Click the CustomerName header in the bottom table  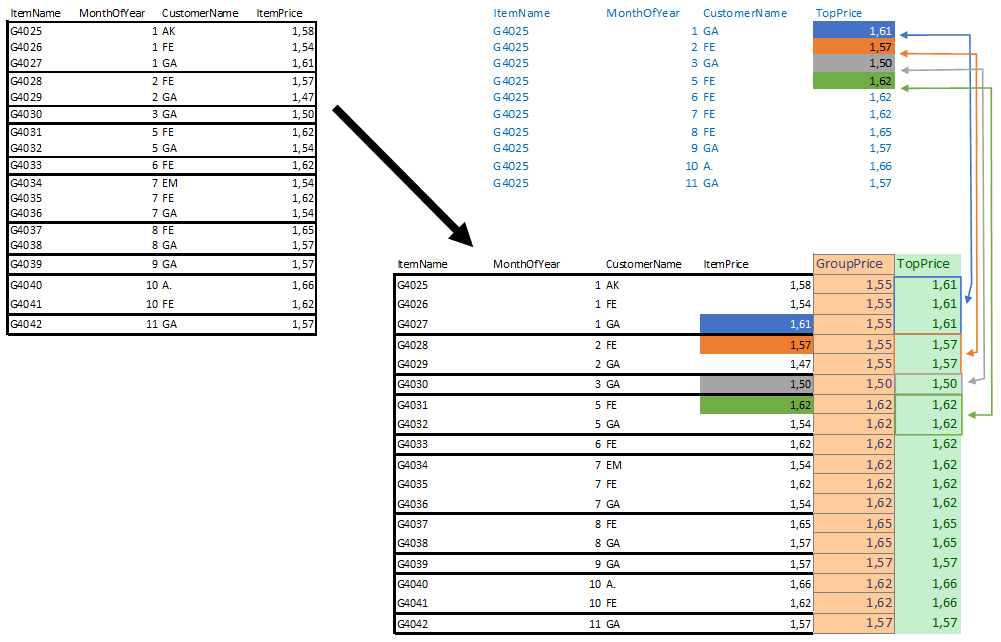pyautogui.click(x=644, y=264)
